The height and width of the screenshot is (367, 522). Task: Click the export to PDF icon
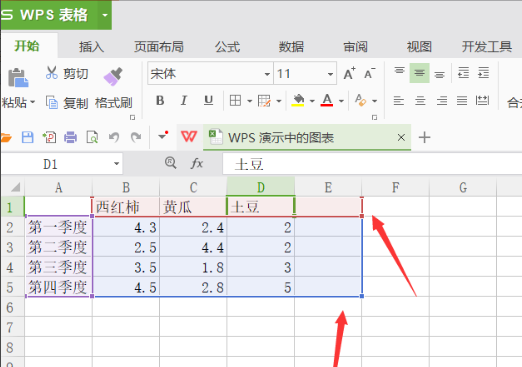[x=49, y=137]
